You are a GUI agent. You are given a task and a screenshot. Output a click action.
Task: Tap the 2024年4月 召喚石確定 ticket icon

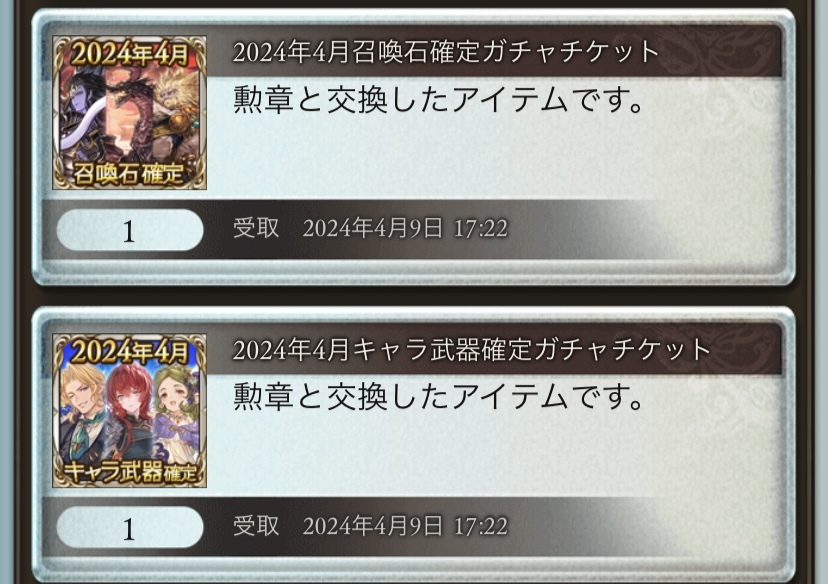[x=129, y=112]
